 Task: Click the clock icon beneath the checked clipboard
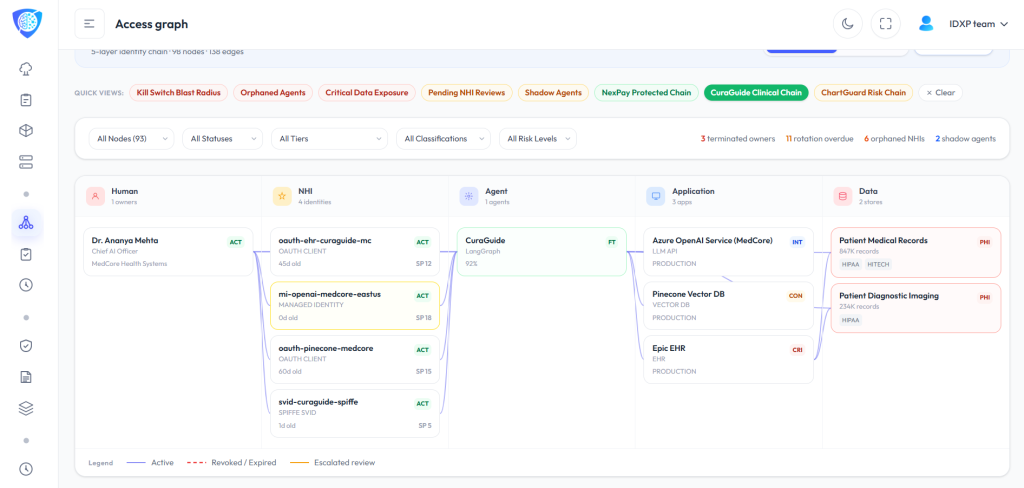pyautogui.click(x=26, y=285)
